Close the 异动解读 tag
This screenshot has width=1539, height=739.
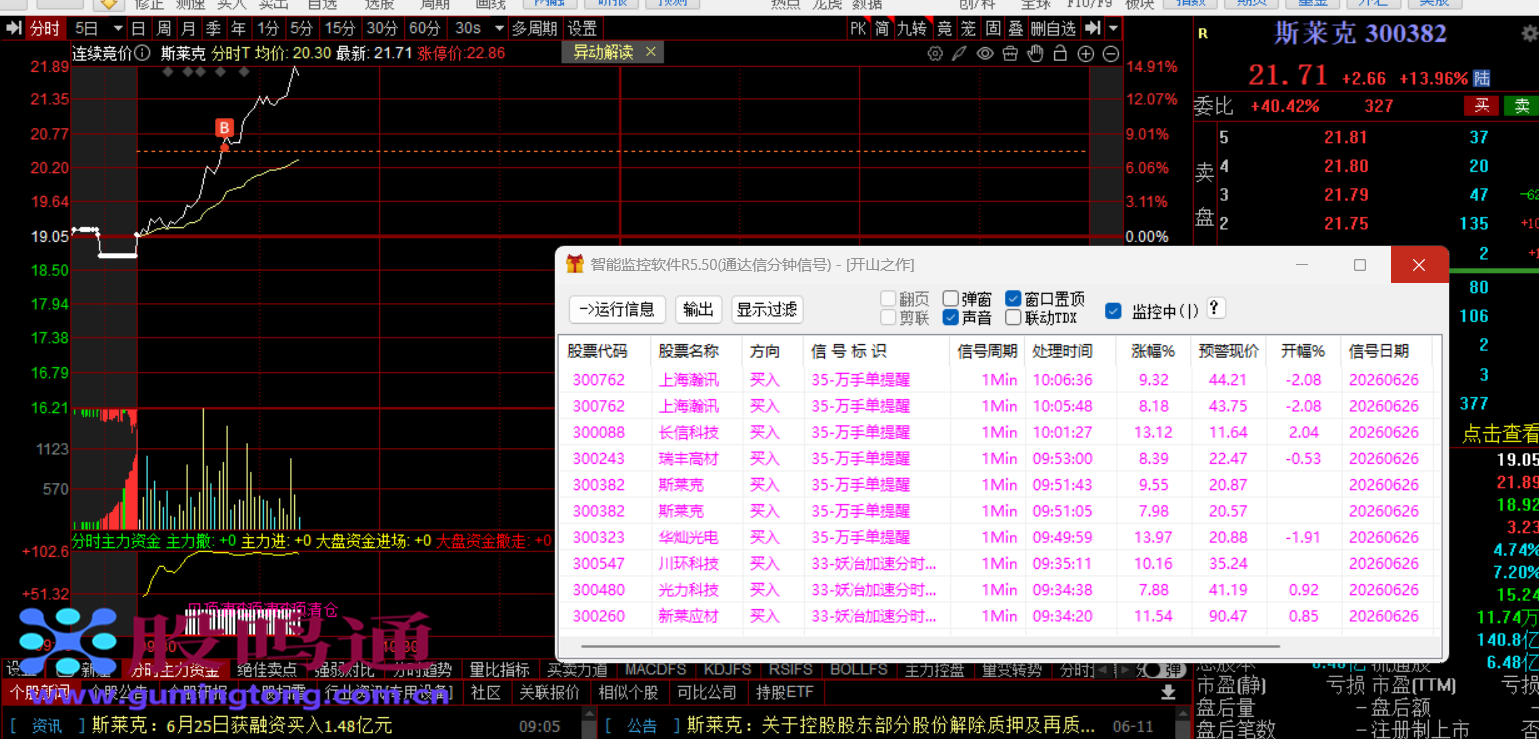(651, 51)
